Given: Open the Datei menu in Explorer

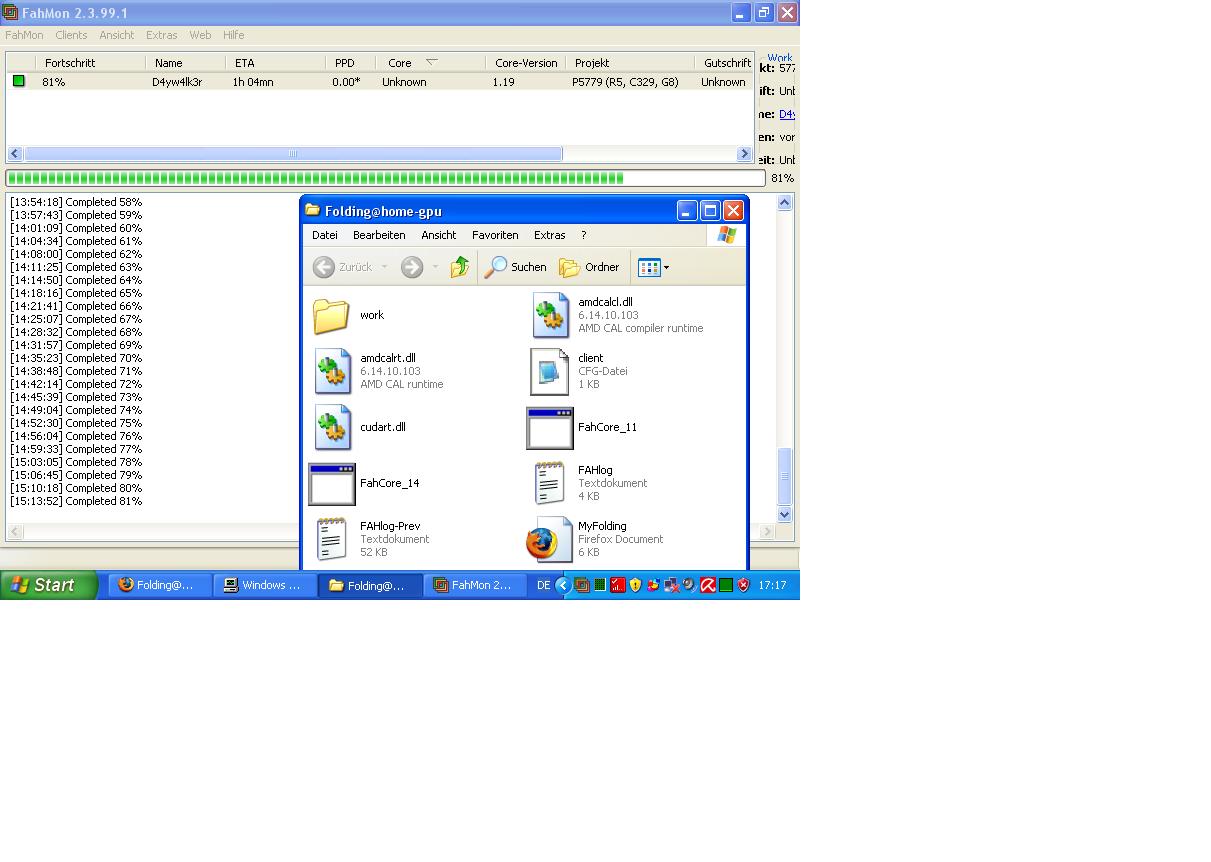Looking at the screenshot, I should point(325,235).
